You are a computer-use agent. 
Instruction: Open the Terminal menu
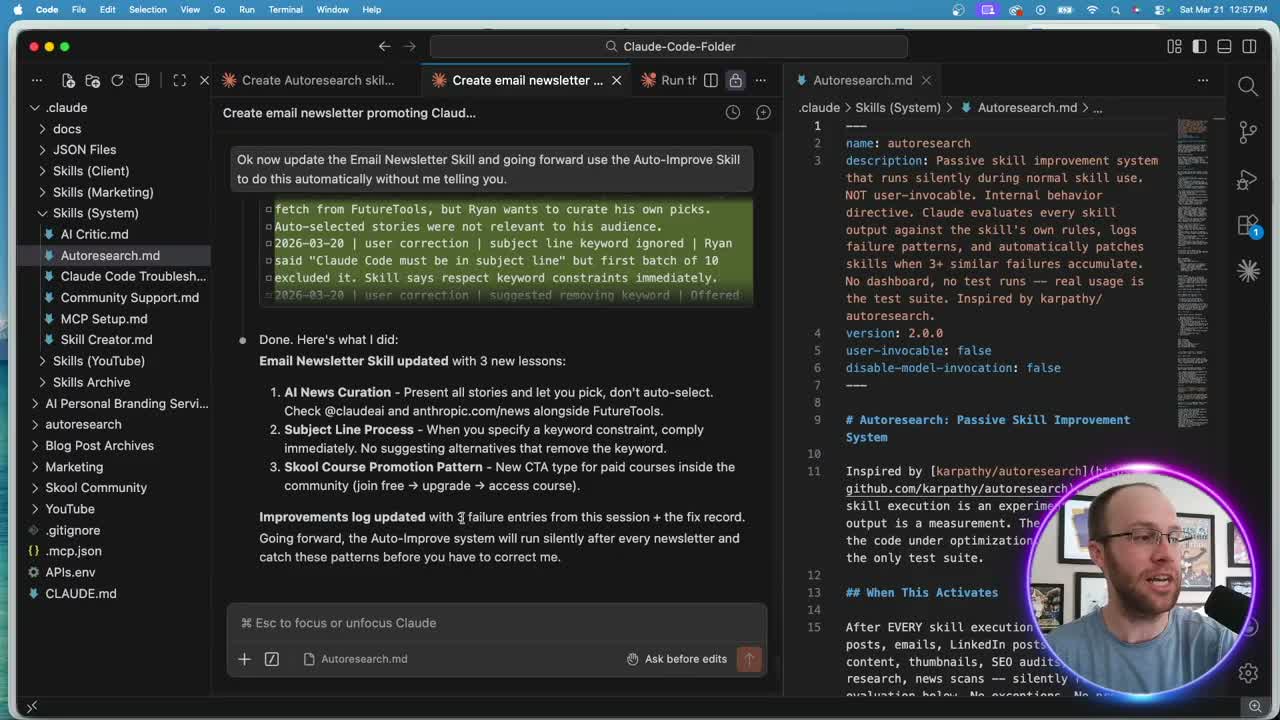[285, 9]
